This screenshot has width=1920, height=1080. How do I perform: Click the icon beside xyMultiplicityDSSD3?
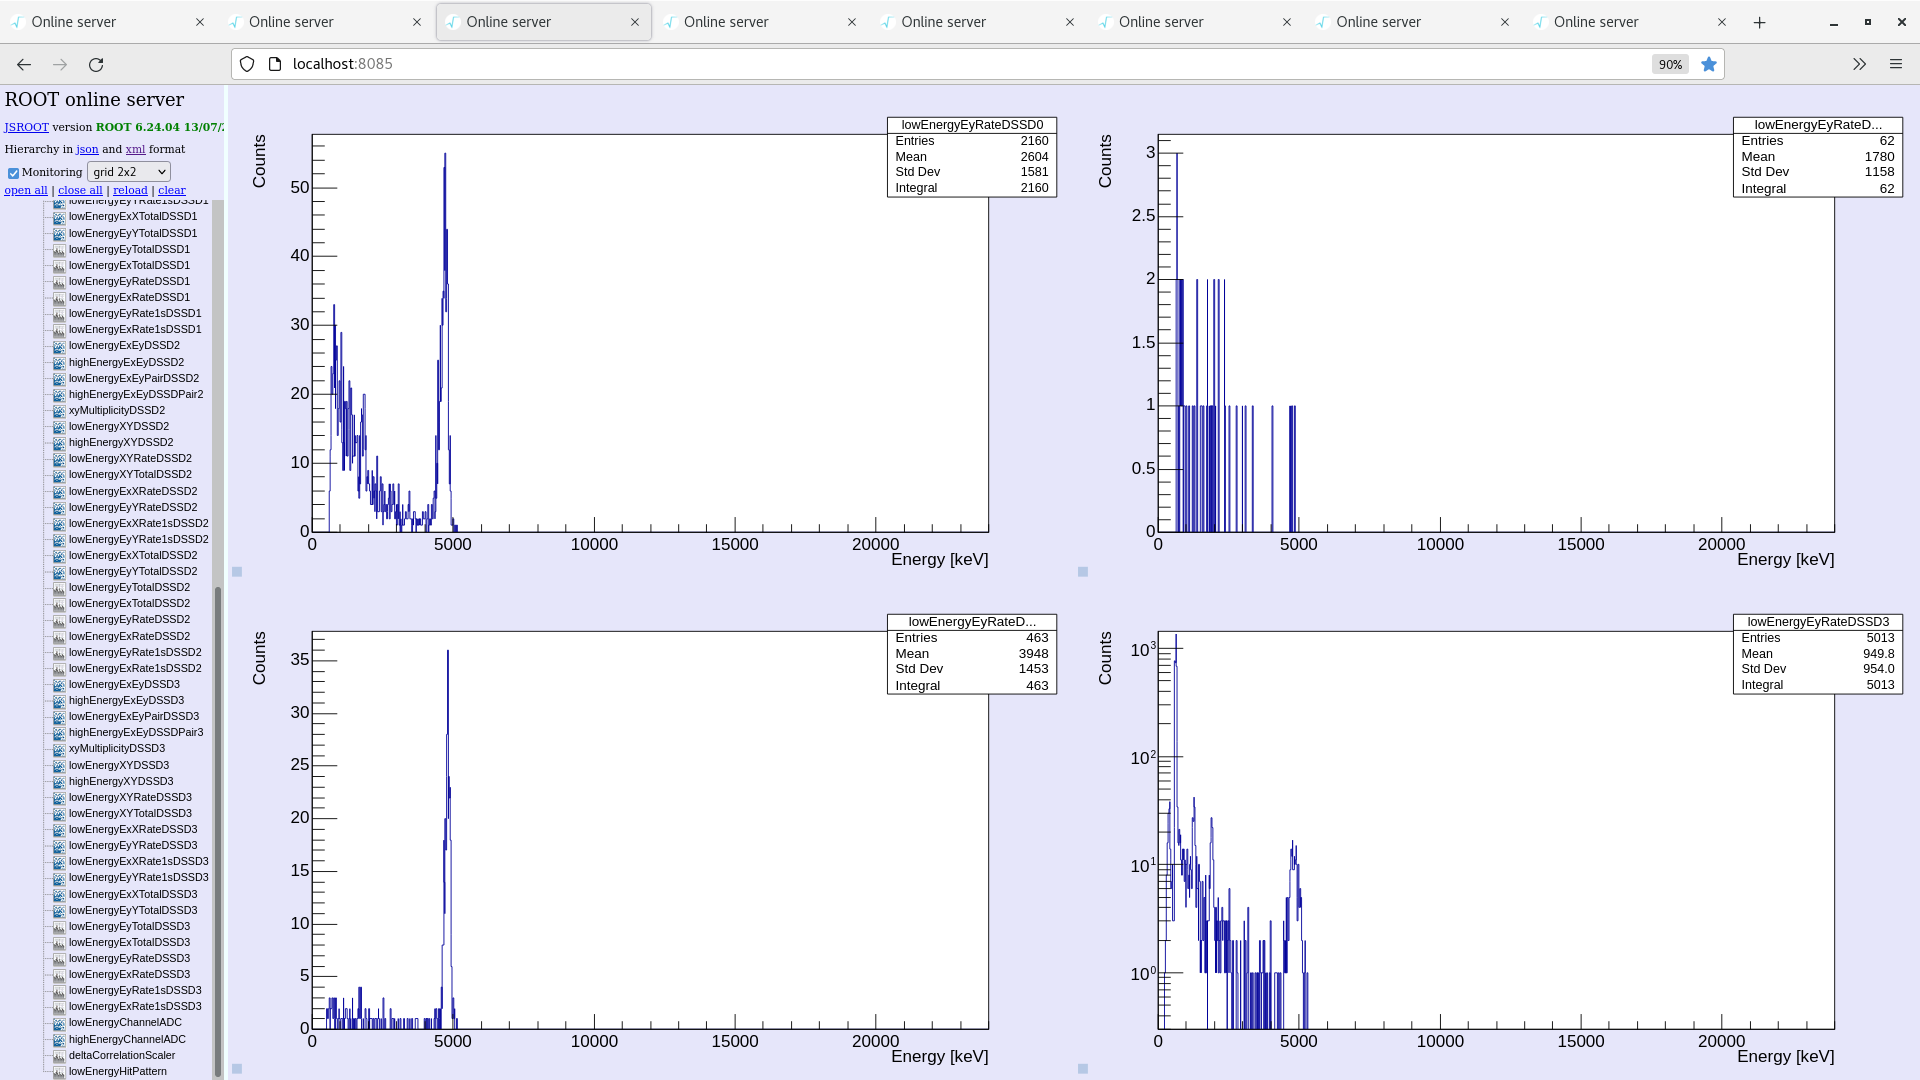tap(59, 749)
